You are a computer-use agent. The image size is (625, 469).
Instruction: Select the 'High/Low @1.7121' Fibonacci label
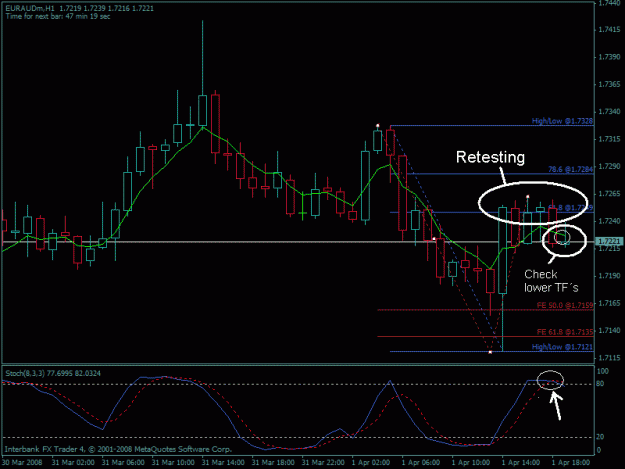tap(562, 347)
